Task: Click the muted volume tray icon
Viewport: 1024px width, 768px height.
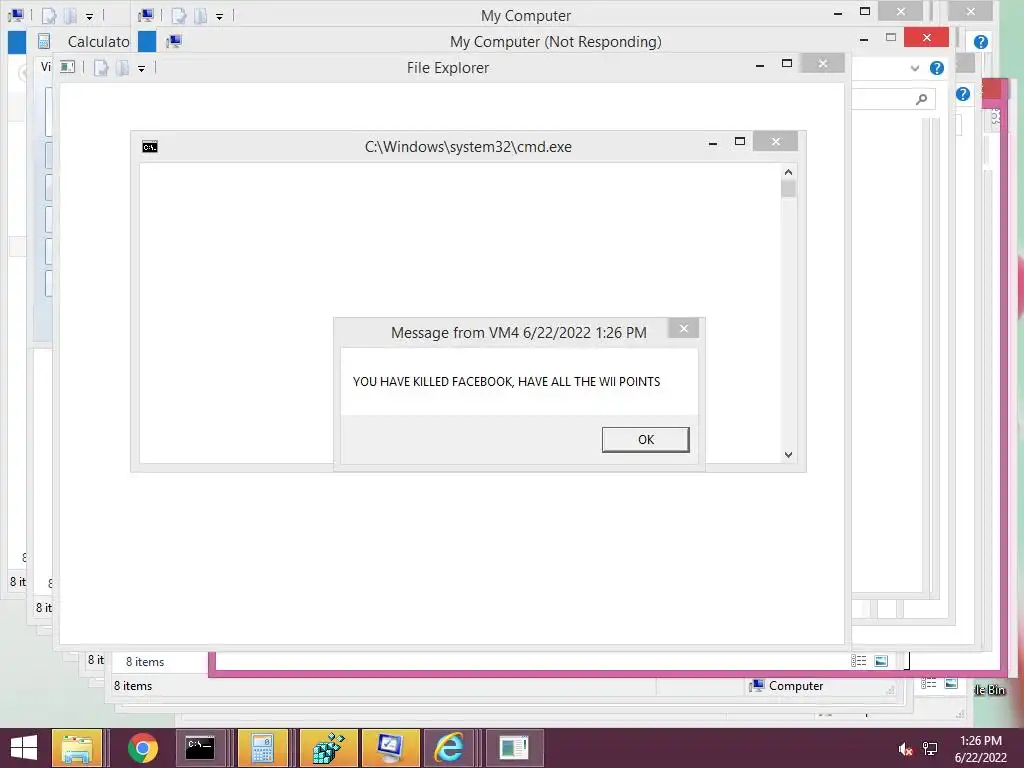Action: click(x=904, y=749)
